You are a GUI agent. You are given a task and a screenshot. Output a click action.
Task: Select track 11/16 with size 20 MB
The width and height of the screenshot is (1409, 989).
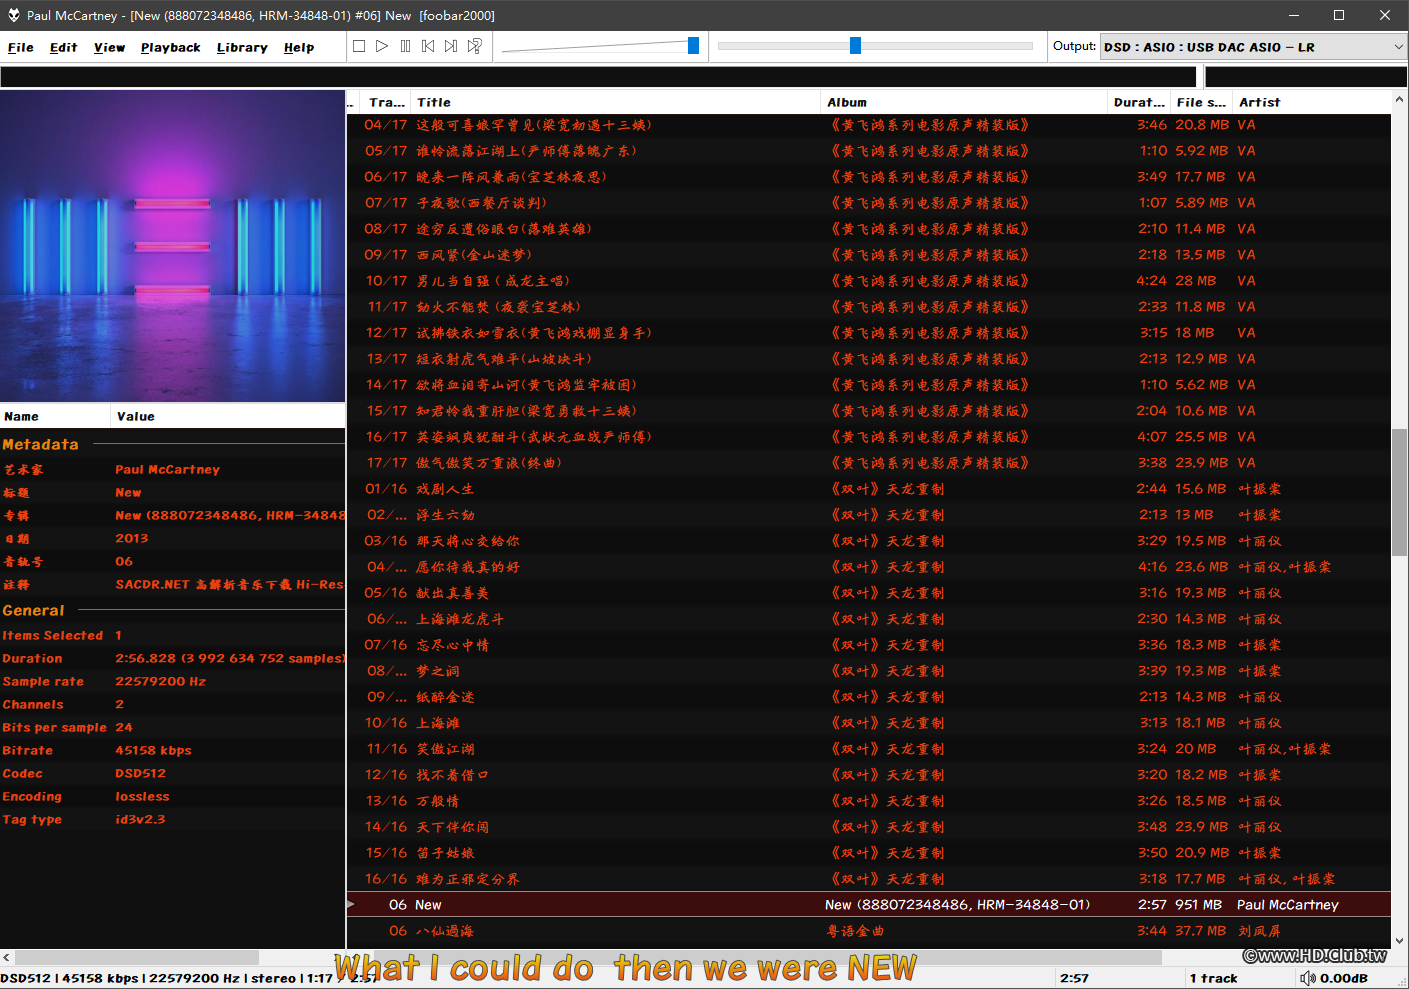(x=868, y=749)
